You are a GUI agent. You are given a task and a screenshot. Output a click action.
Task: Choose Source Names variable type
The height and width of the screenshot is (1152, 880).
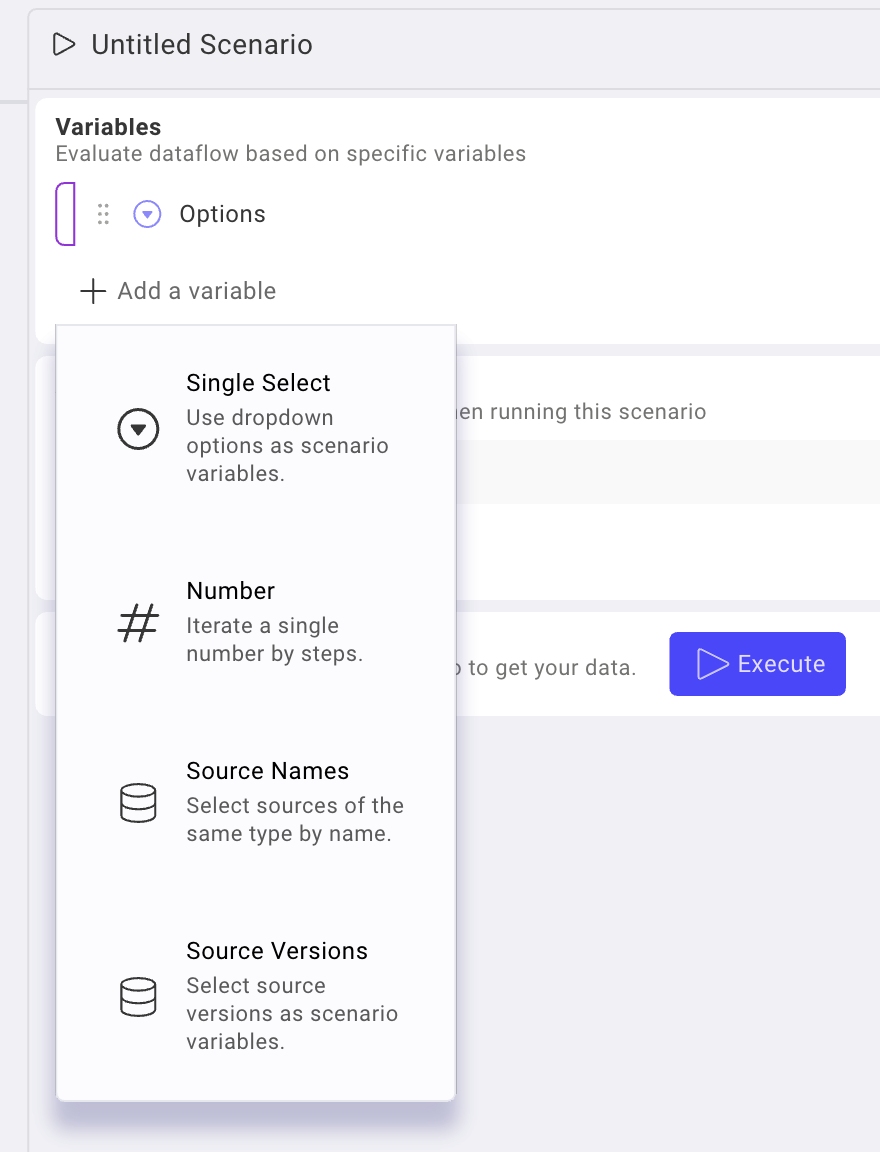point(256,802)
